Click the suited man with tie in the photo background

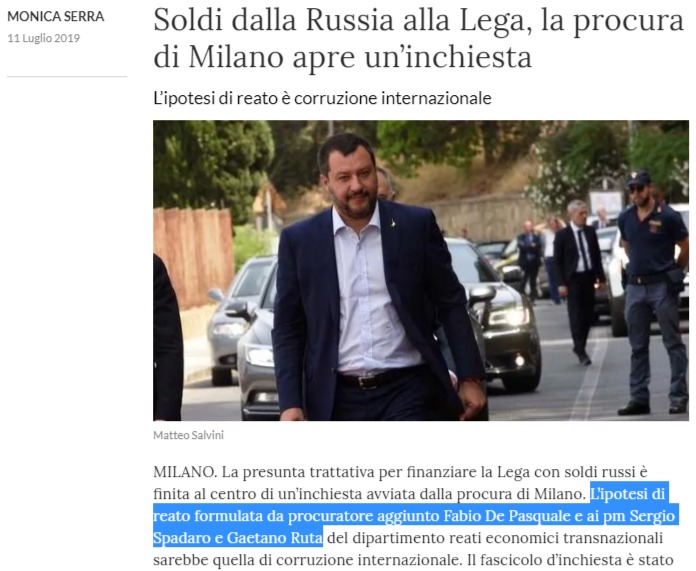[577, 280]
